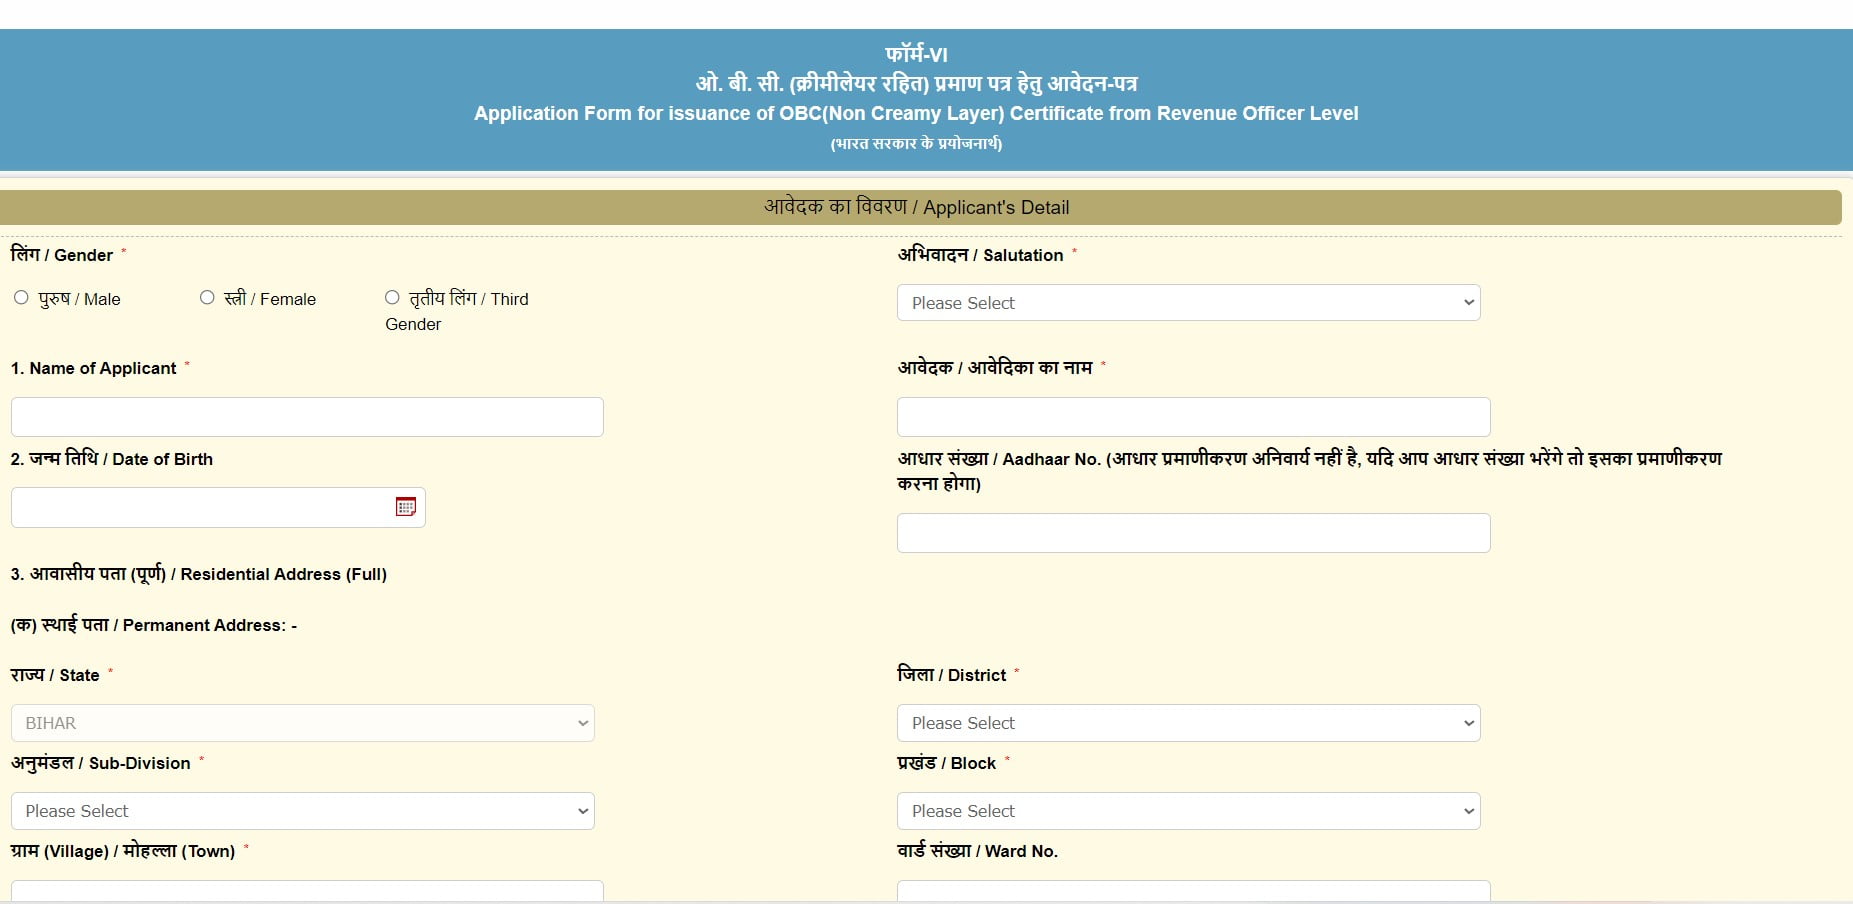
Task: Click the Name of Applicant text field
Action: pos(307,417)
